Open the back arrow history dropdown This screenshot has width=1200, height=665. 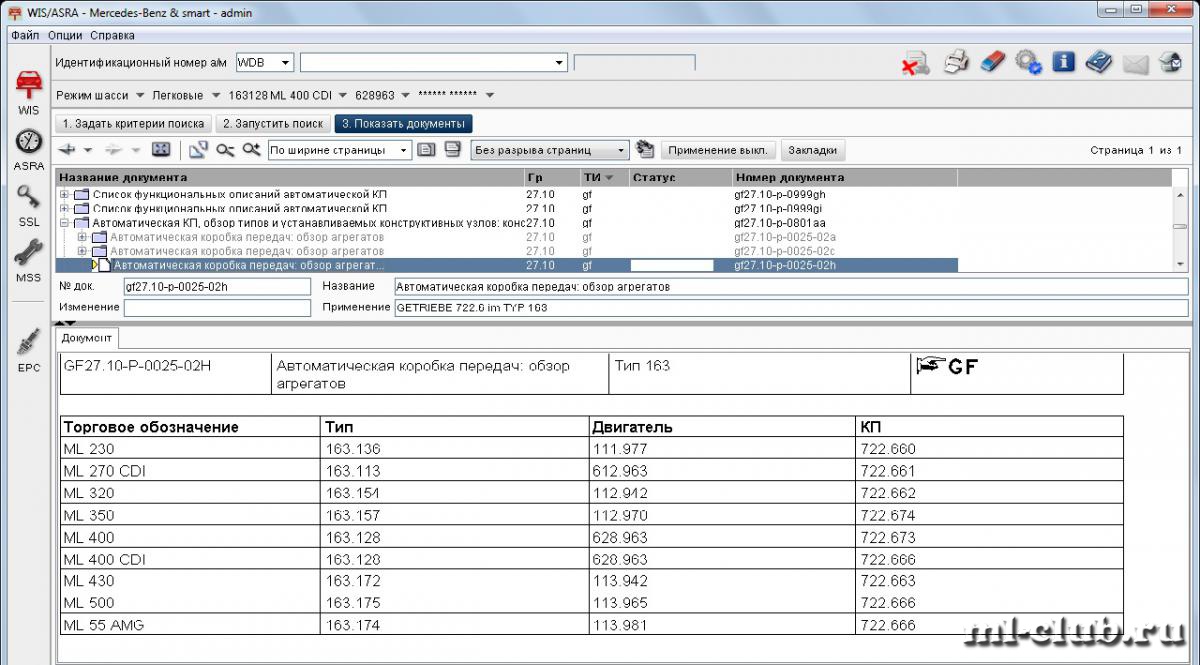tap(88, 150)
